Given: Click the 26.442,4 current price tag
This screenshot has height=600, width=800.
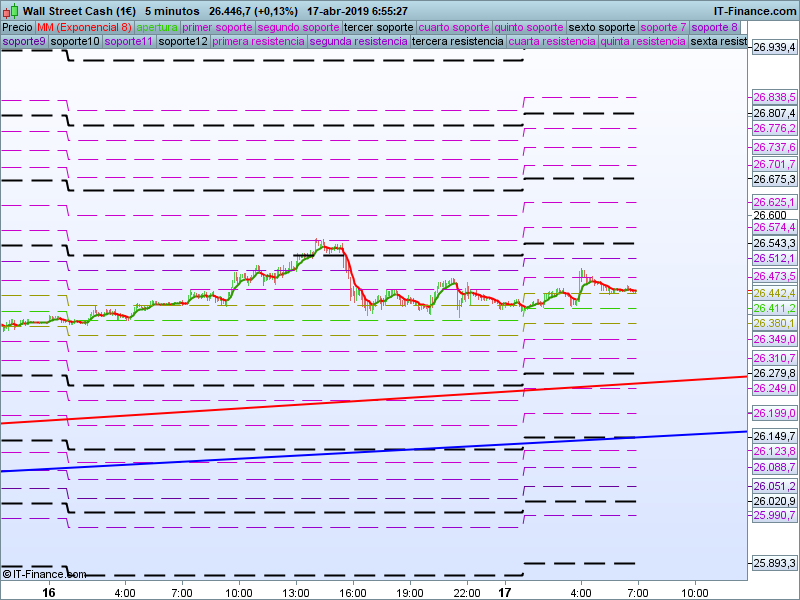Looking at the screenshot, I should pyautogui.click(x=773, y=292).
